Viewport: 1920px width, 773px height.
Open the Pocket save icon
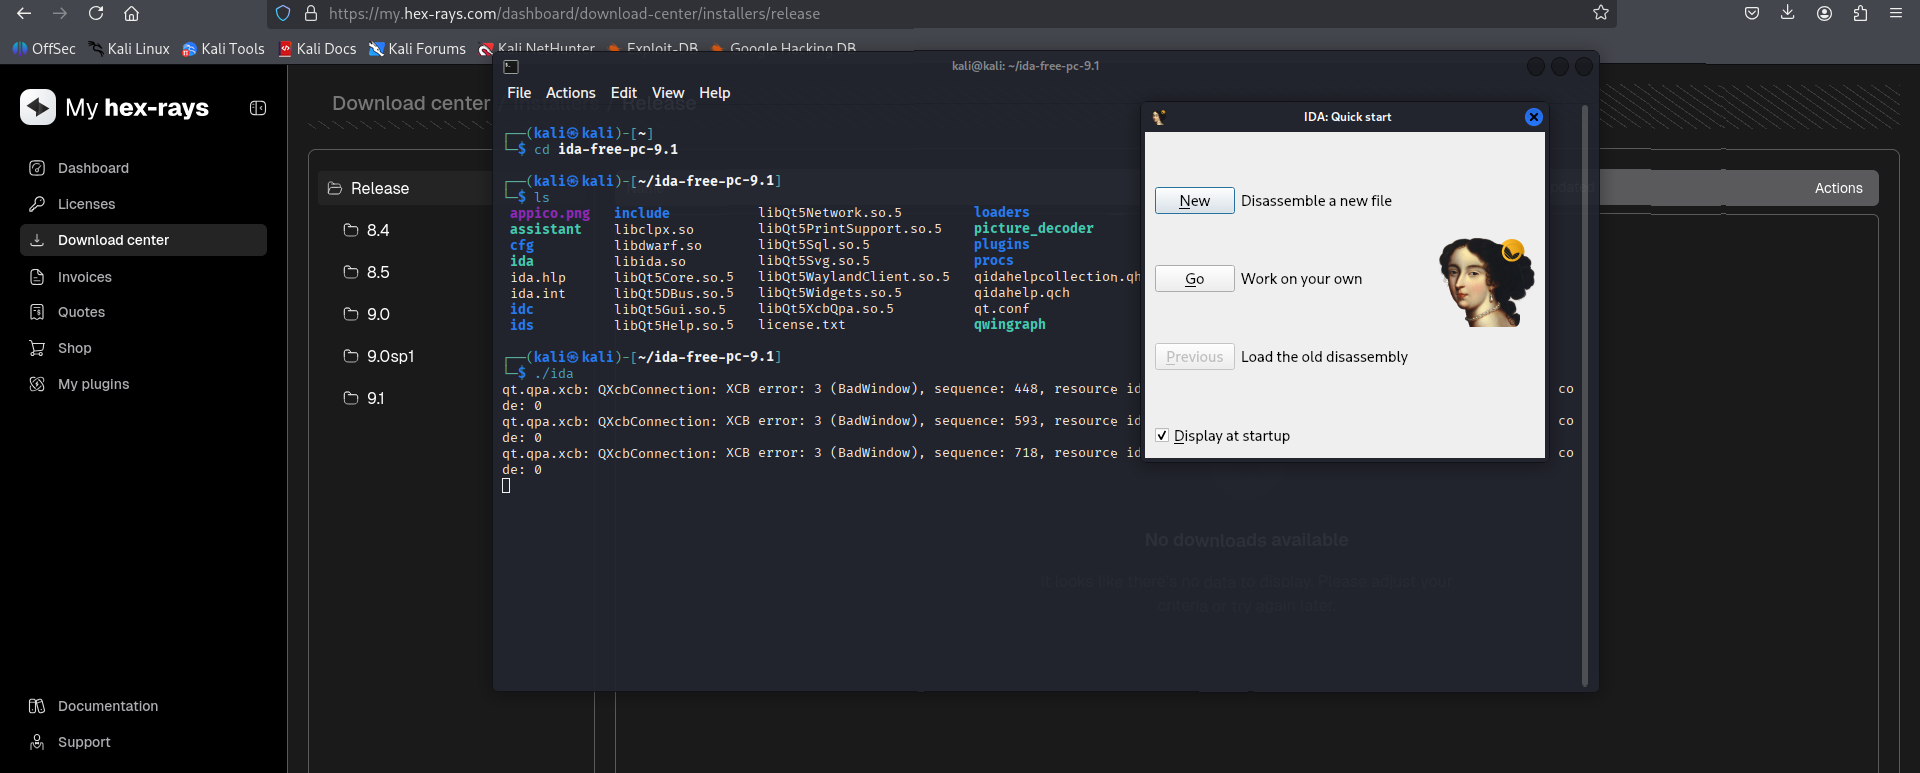[1752, 13]
